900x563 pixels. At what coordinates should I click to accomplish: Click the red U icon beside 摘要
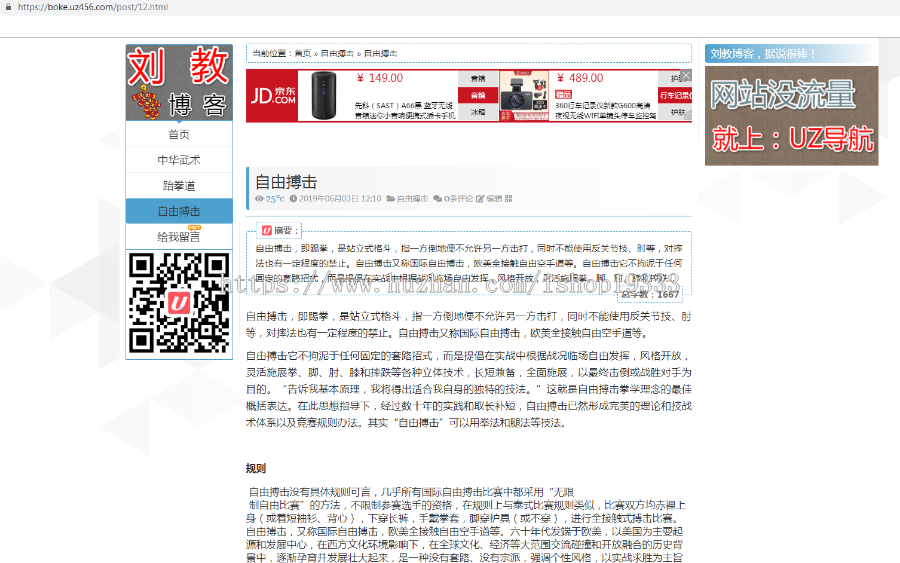click(x=267, y=230)
